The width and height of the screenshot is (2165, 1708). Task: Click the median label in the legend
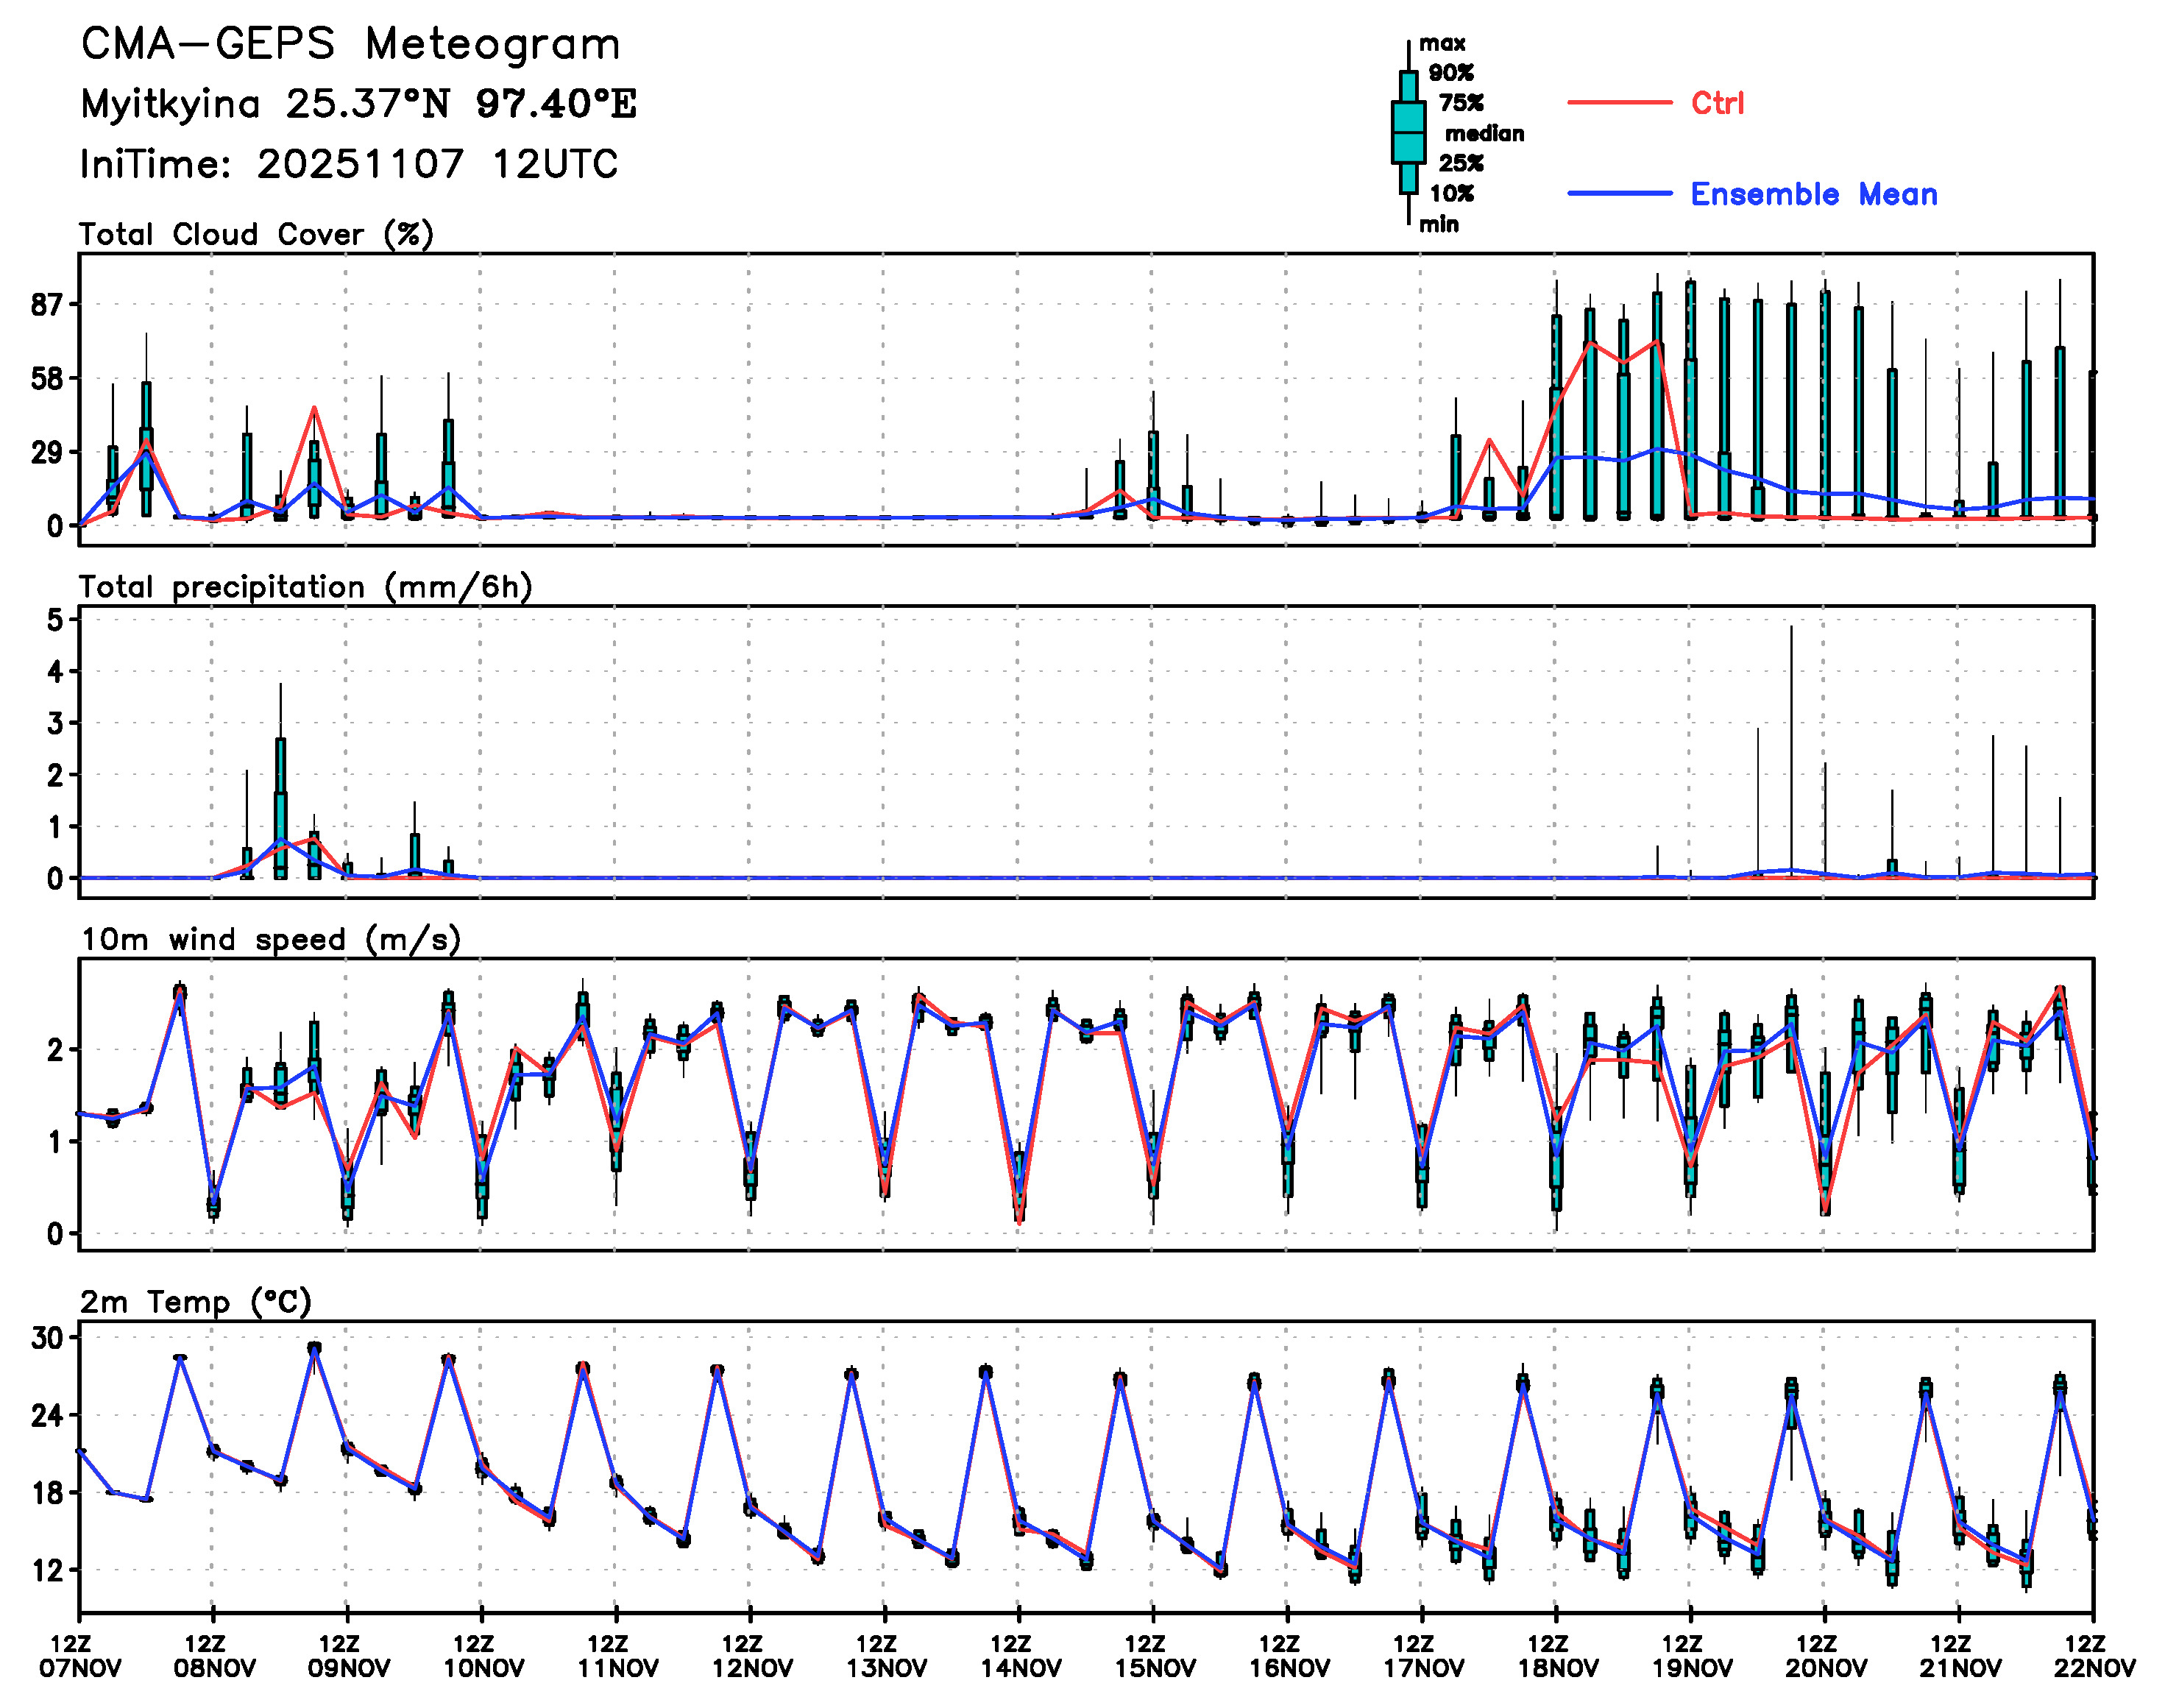(1484, 133)
